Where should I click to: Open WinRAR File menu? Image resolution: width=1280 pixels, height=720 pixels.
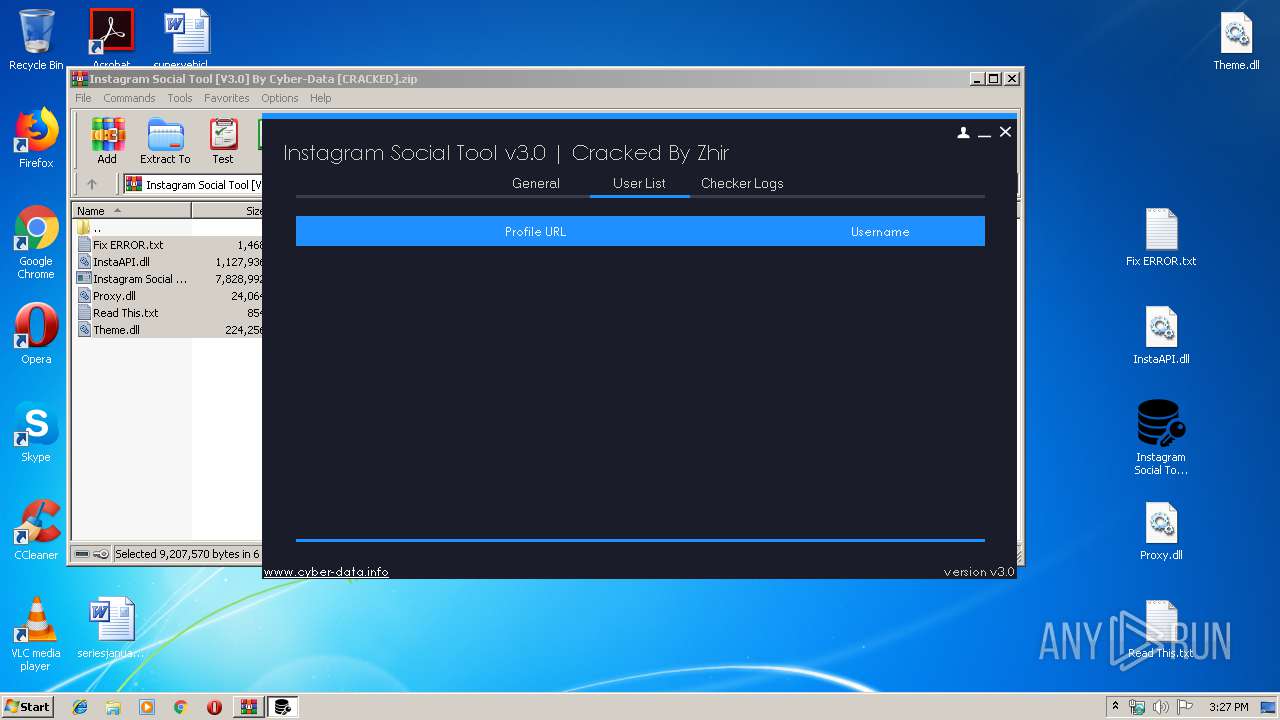(x=83, y=98)
